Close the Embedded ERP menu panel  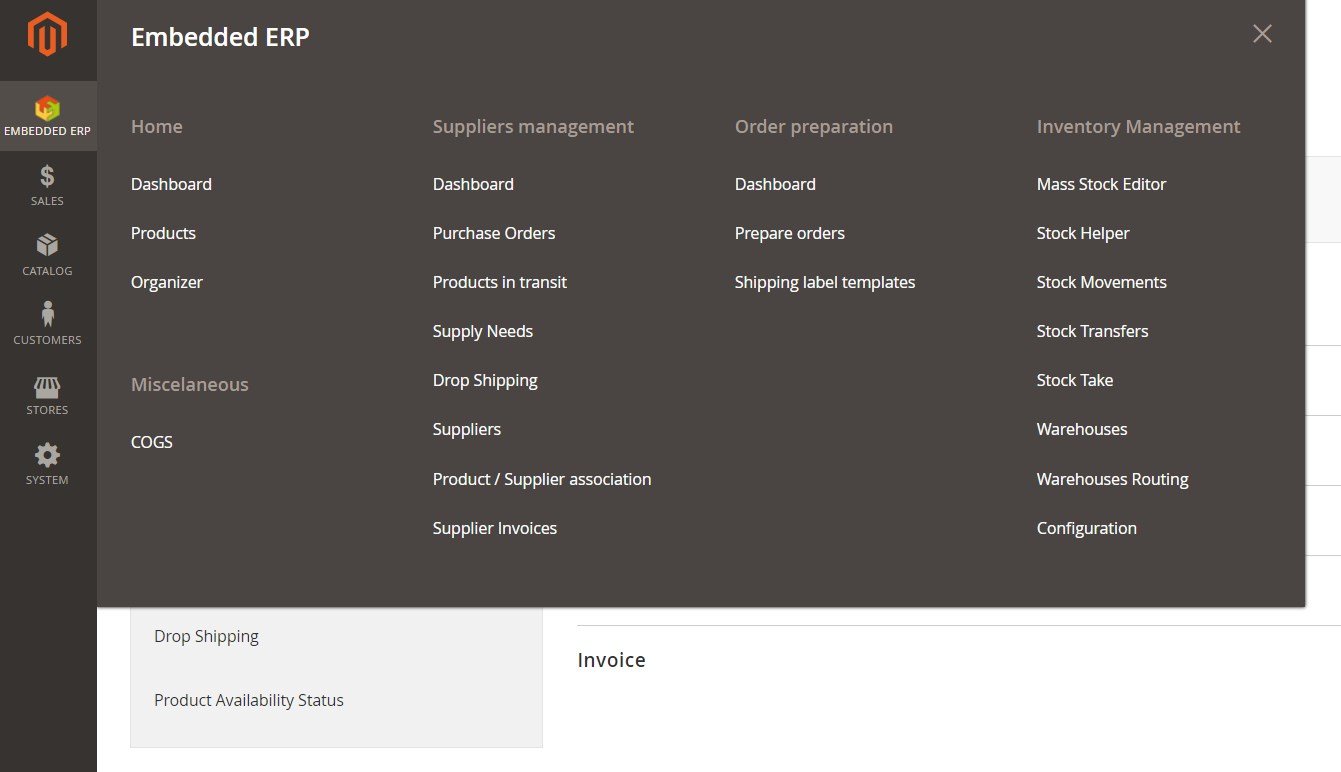coord(1262,34)
